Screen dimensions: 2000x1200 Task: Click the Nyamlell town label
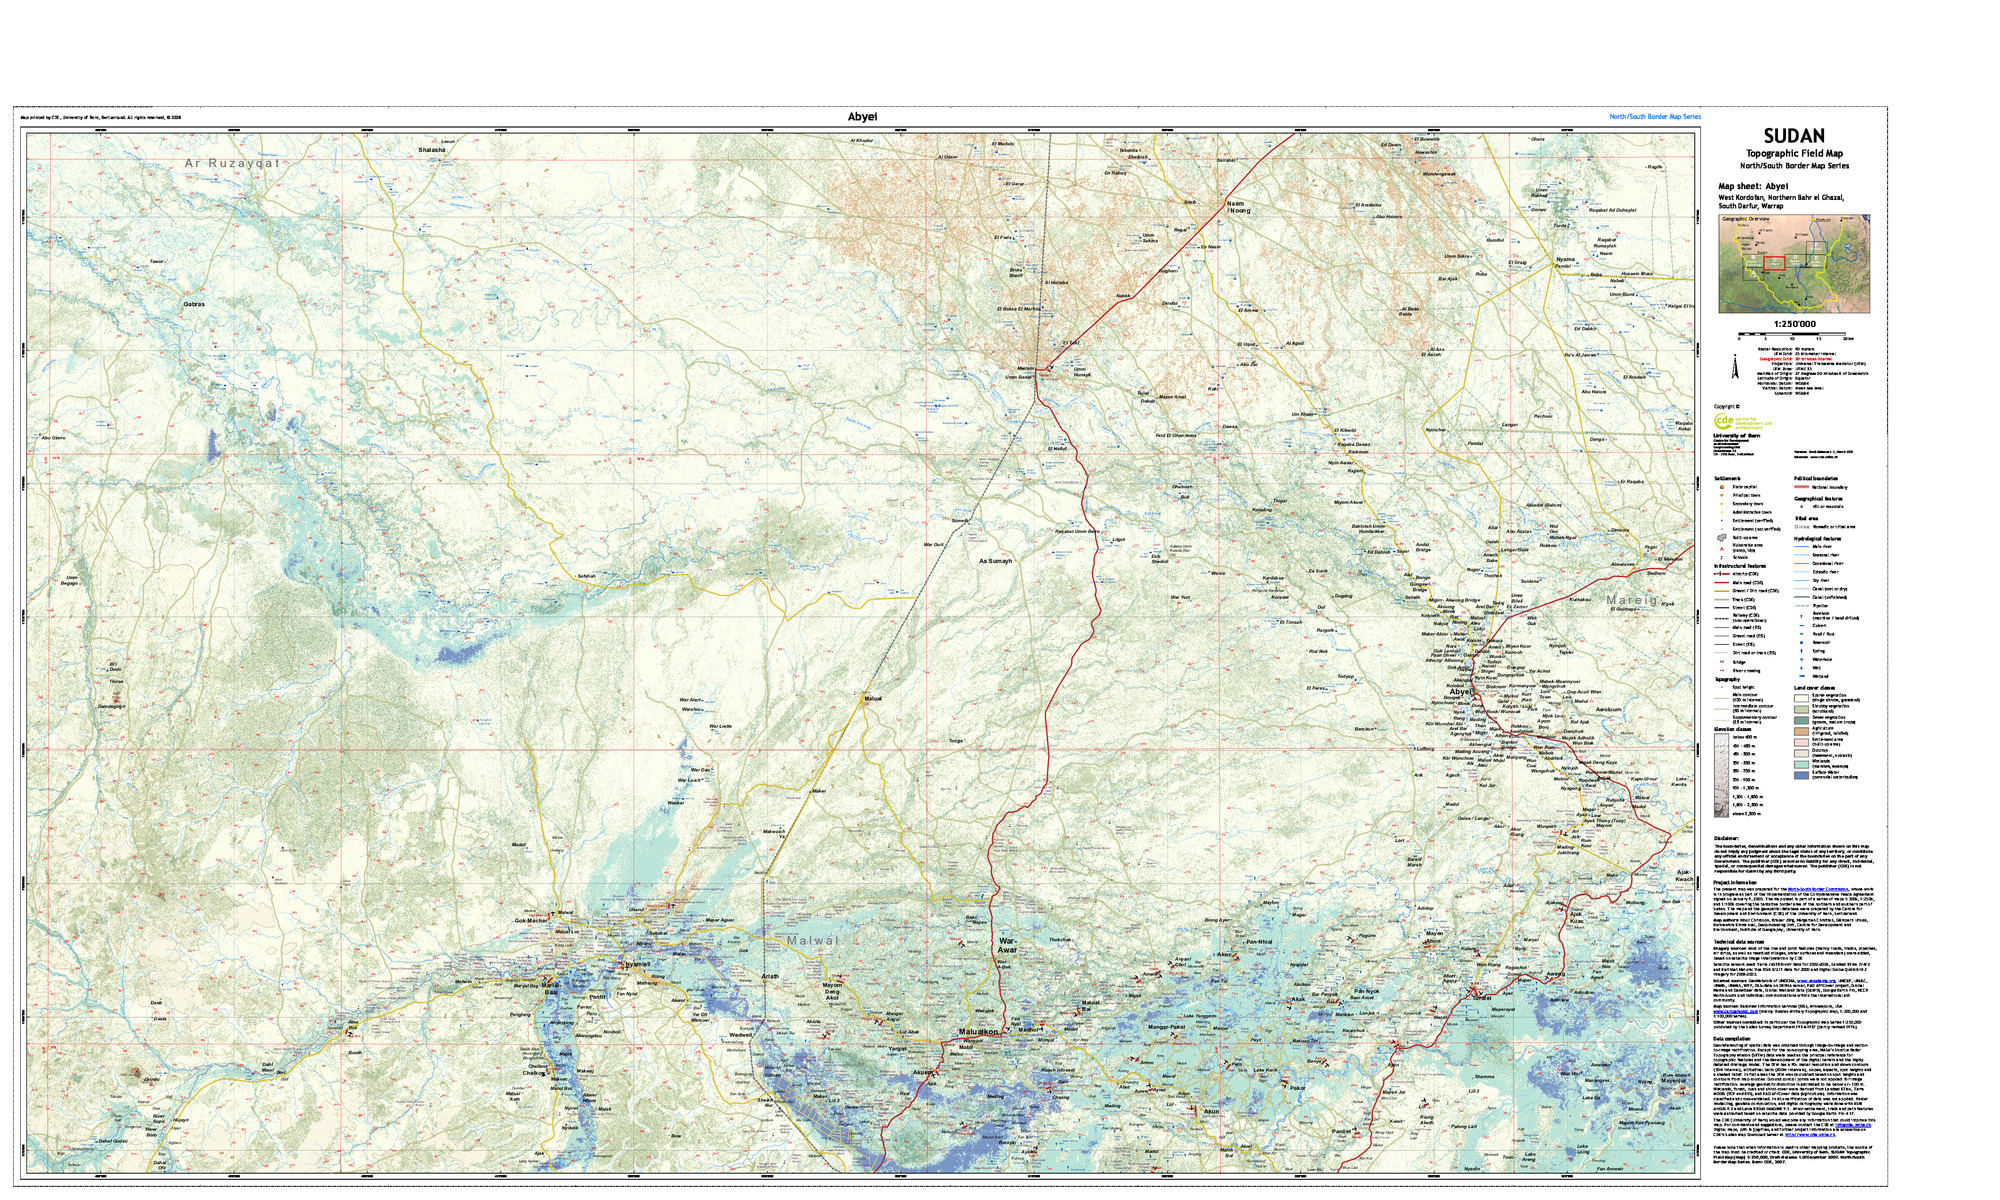pyautogui.click(x=637, y=964)
